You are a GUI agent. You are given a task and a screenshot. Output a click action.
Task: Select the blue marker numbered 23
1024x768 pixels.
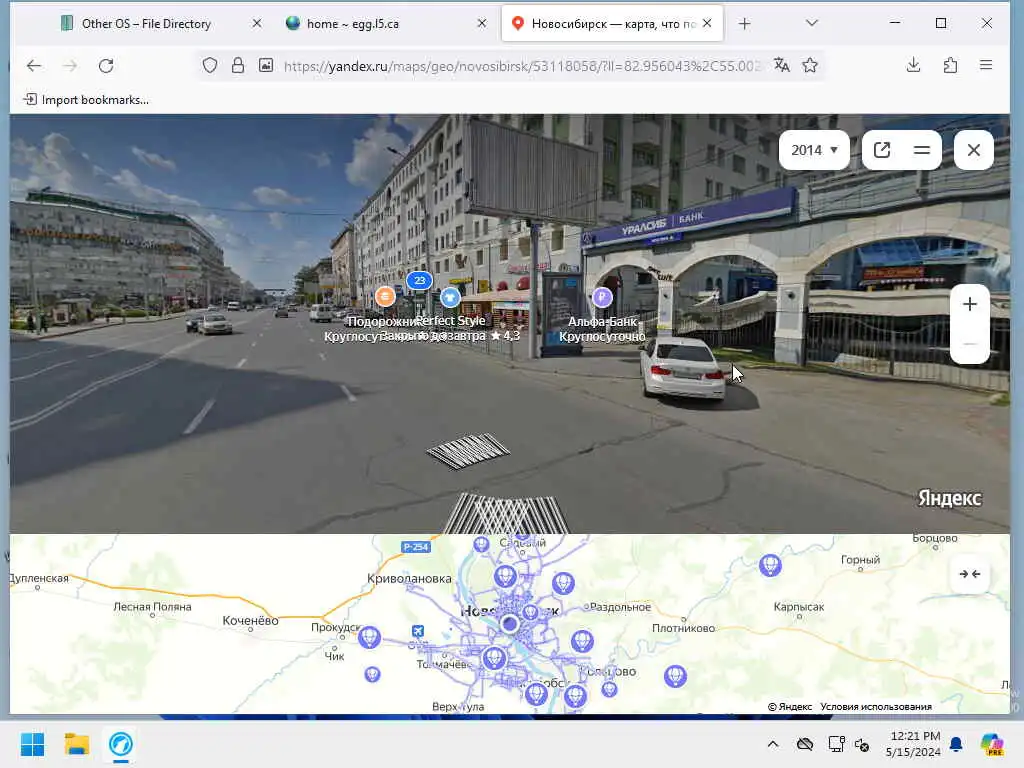coord(419,280)
